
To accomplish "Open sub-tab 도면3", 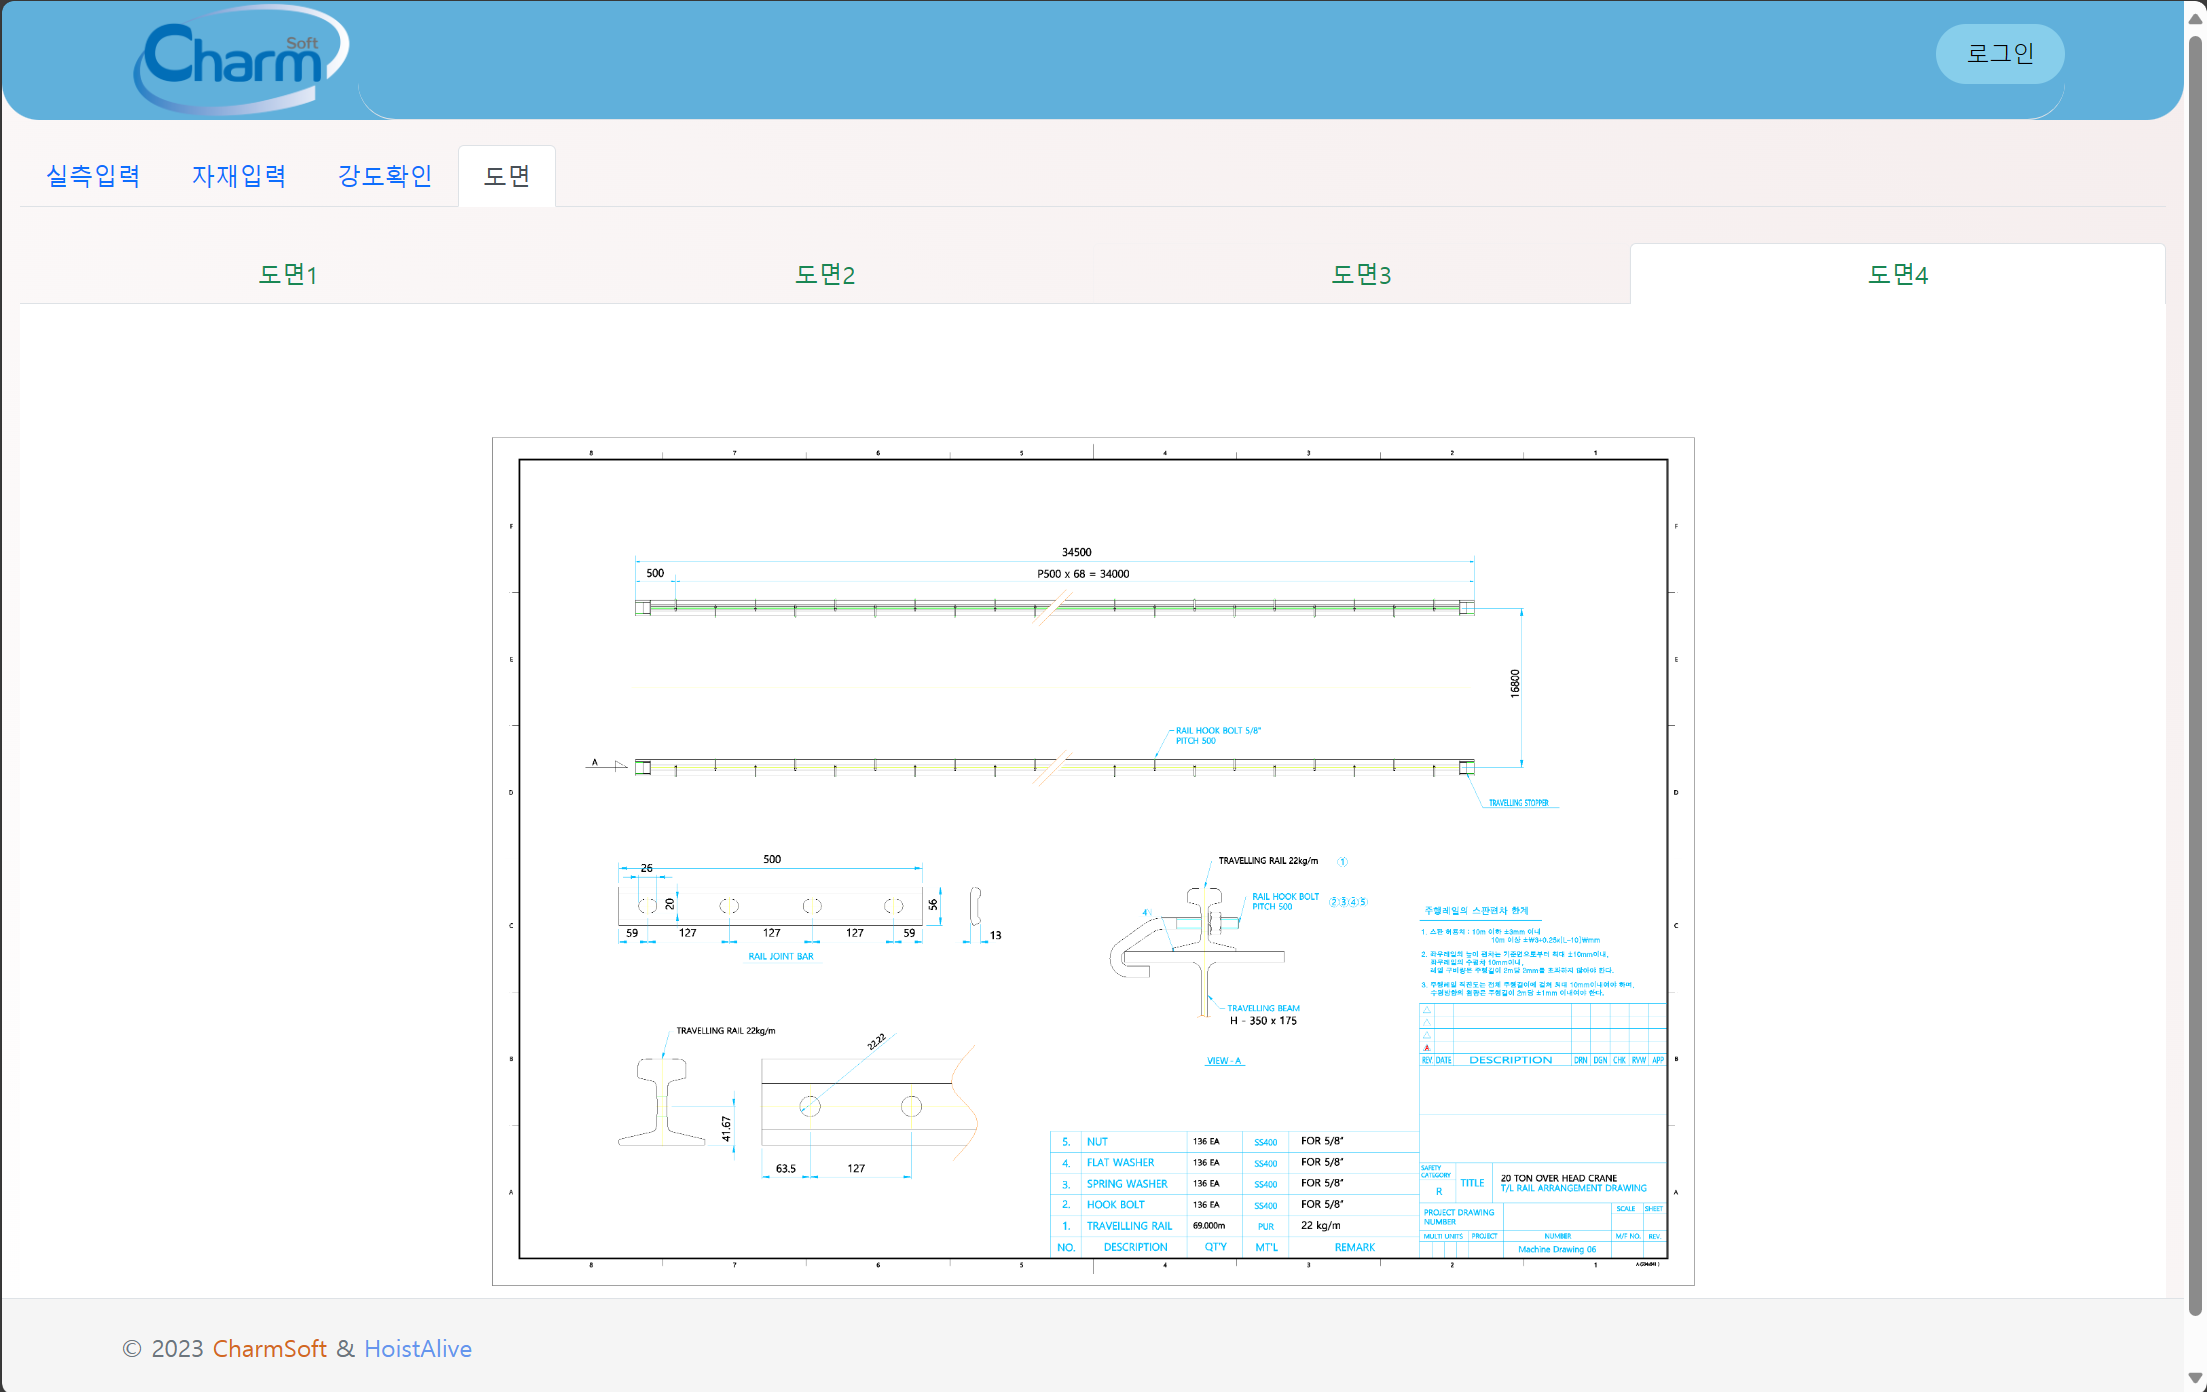I will click(1361, 275).
